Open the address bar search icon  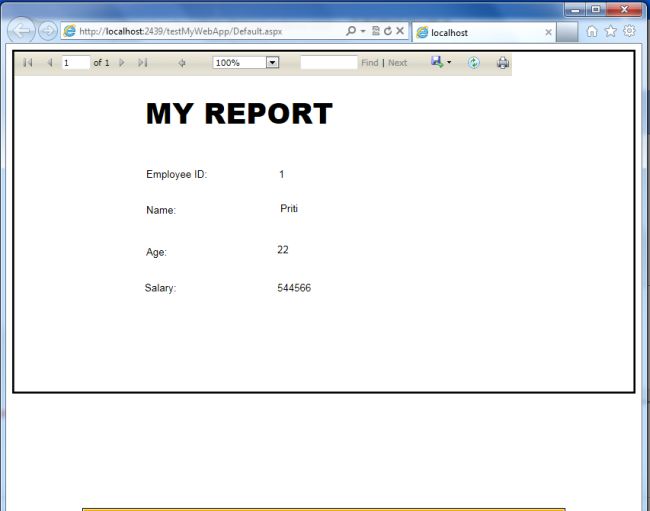point(351,31)
